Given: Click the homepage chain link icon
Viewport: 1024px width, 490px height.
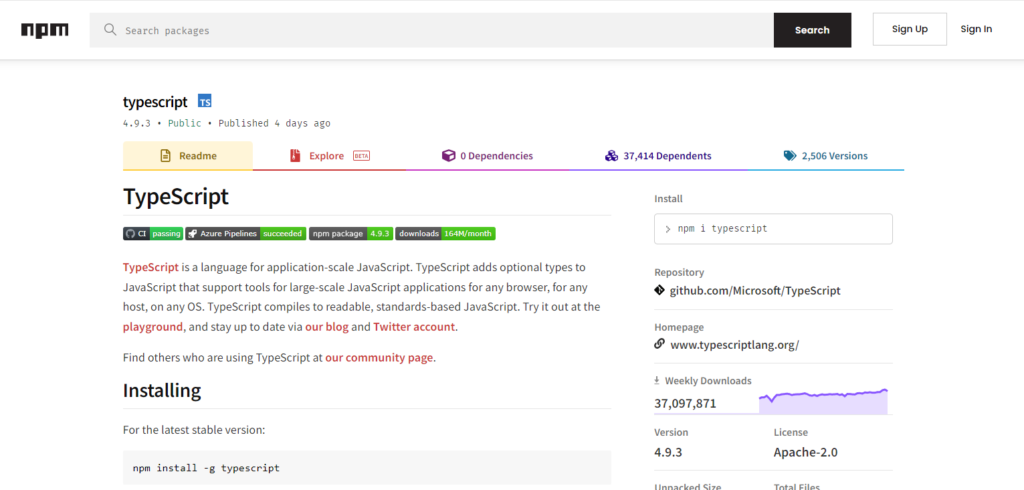Looking at the screenshot, I should click(660, 344).
